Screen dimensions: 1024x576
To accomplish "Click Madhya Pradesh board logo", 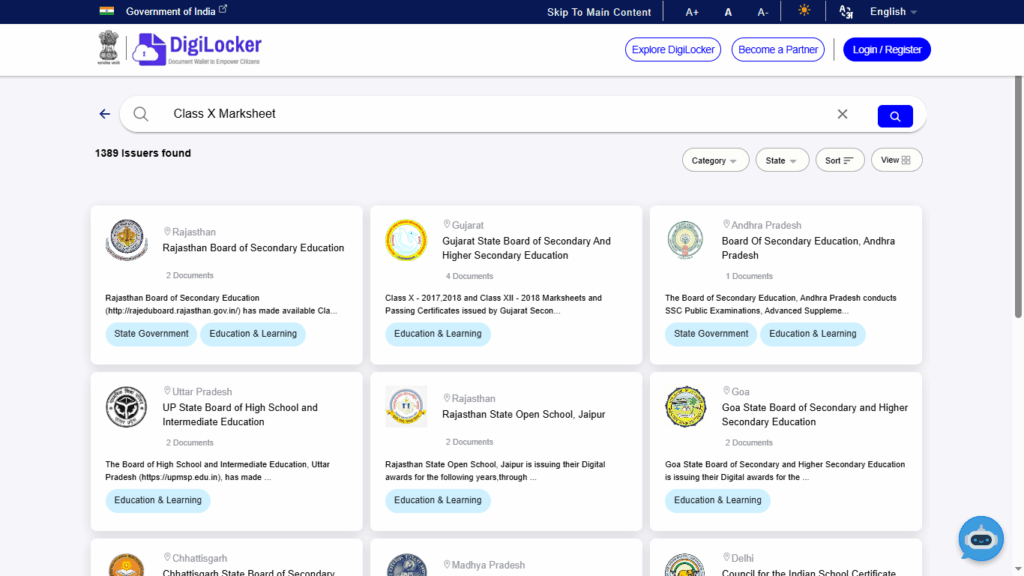I will (x=406, y=565).
